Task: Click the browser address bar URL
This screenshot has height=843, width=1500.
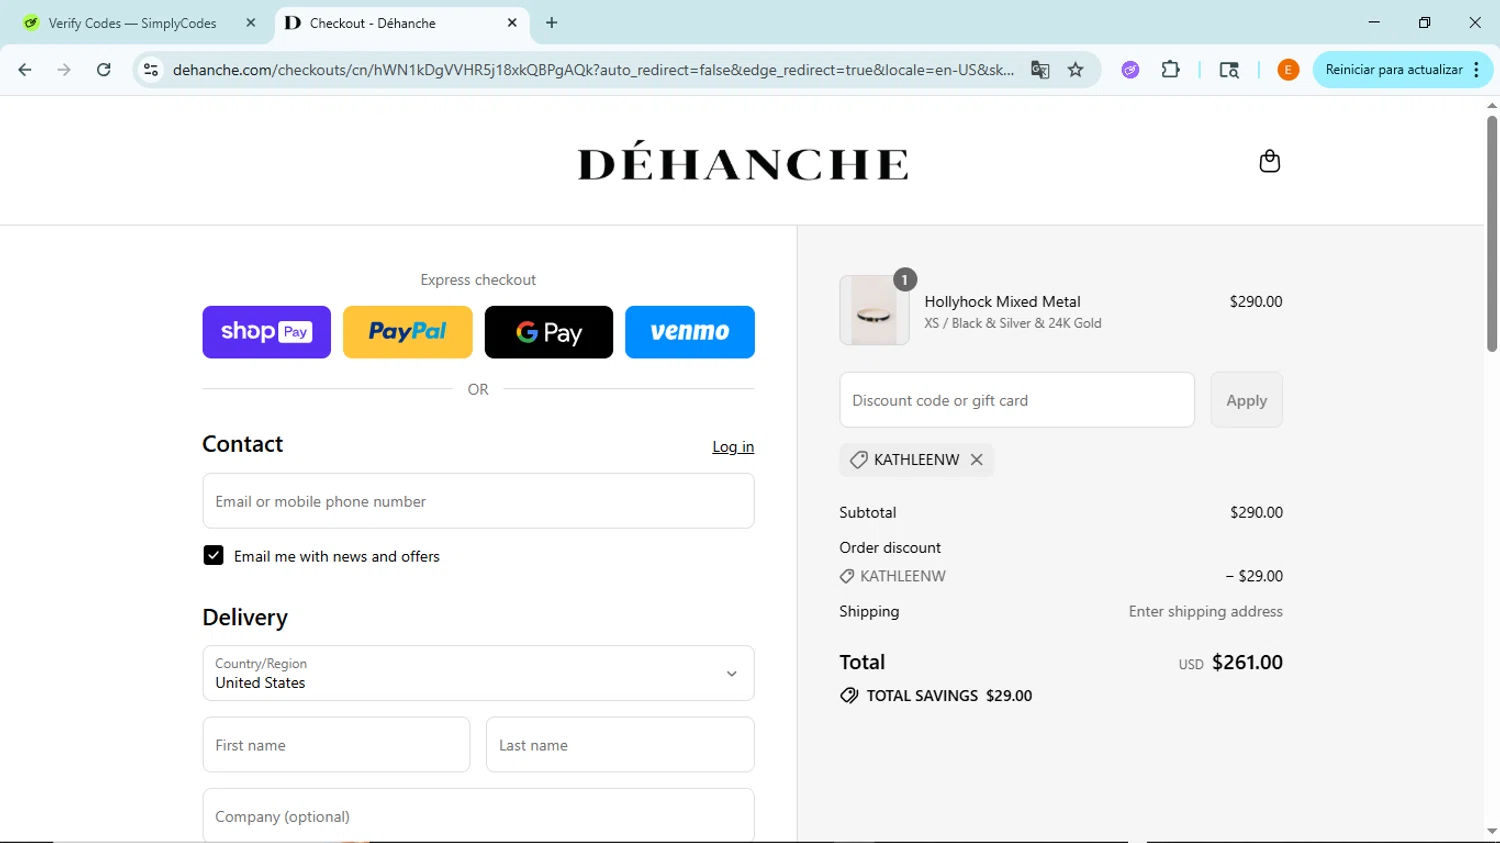Action: (593, 70)
